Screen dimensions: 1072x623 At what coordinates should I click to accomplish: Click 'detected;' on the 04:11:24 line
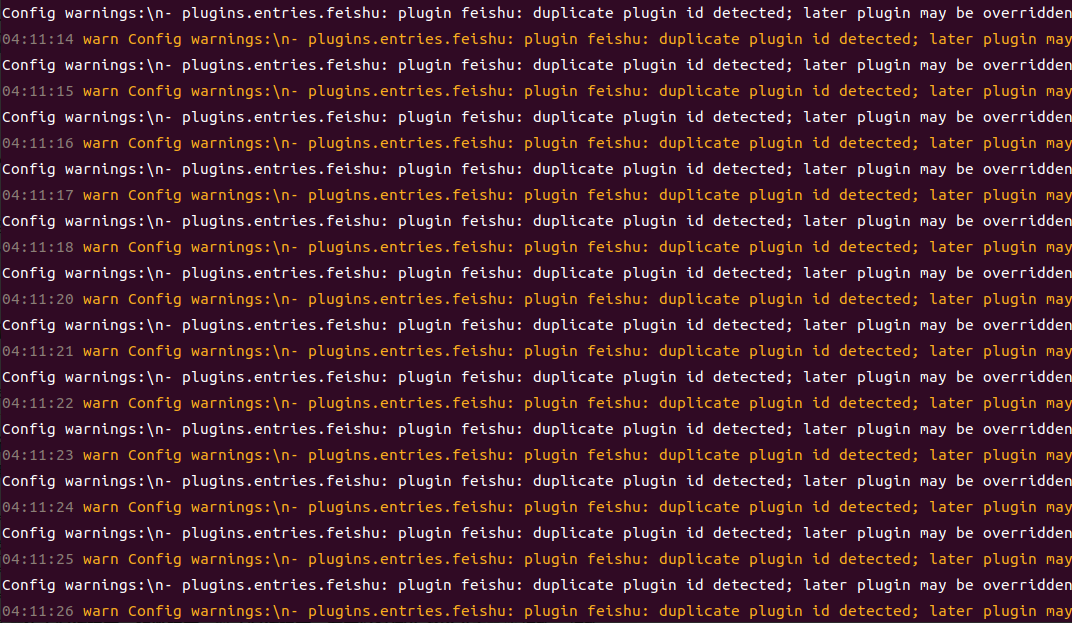click(879, 507)
